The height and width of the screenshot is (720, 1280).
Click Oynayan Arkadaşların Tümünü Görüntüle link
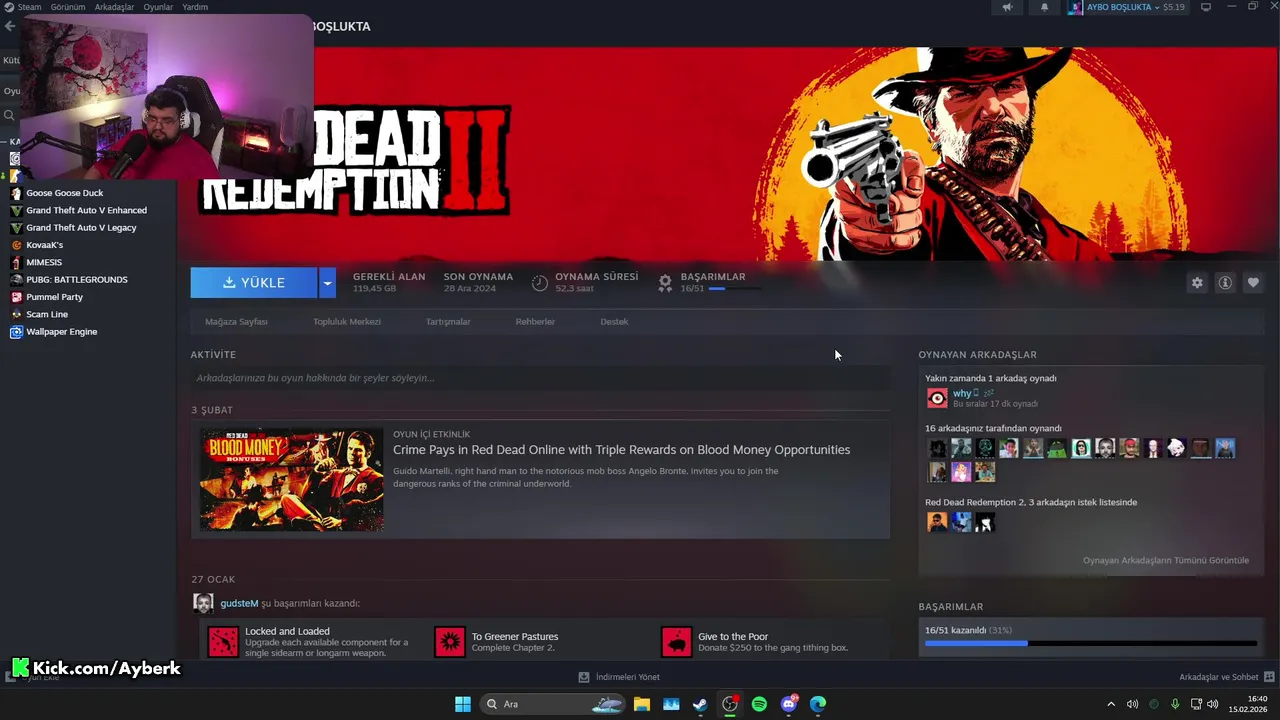click(1166, 560)
